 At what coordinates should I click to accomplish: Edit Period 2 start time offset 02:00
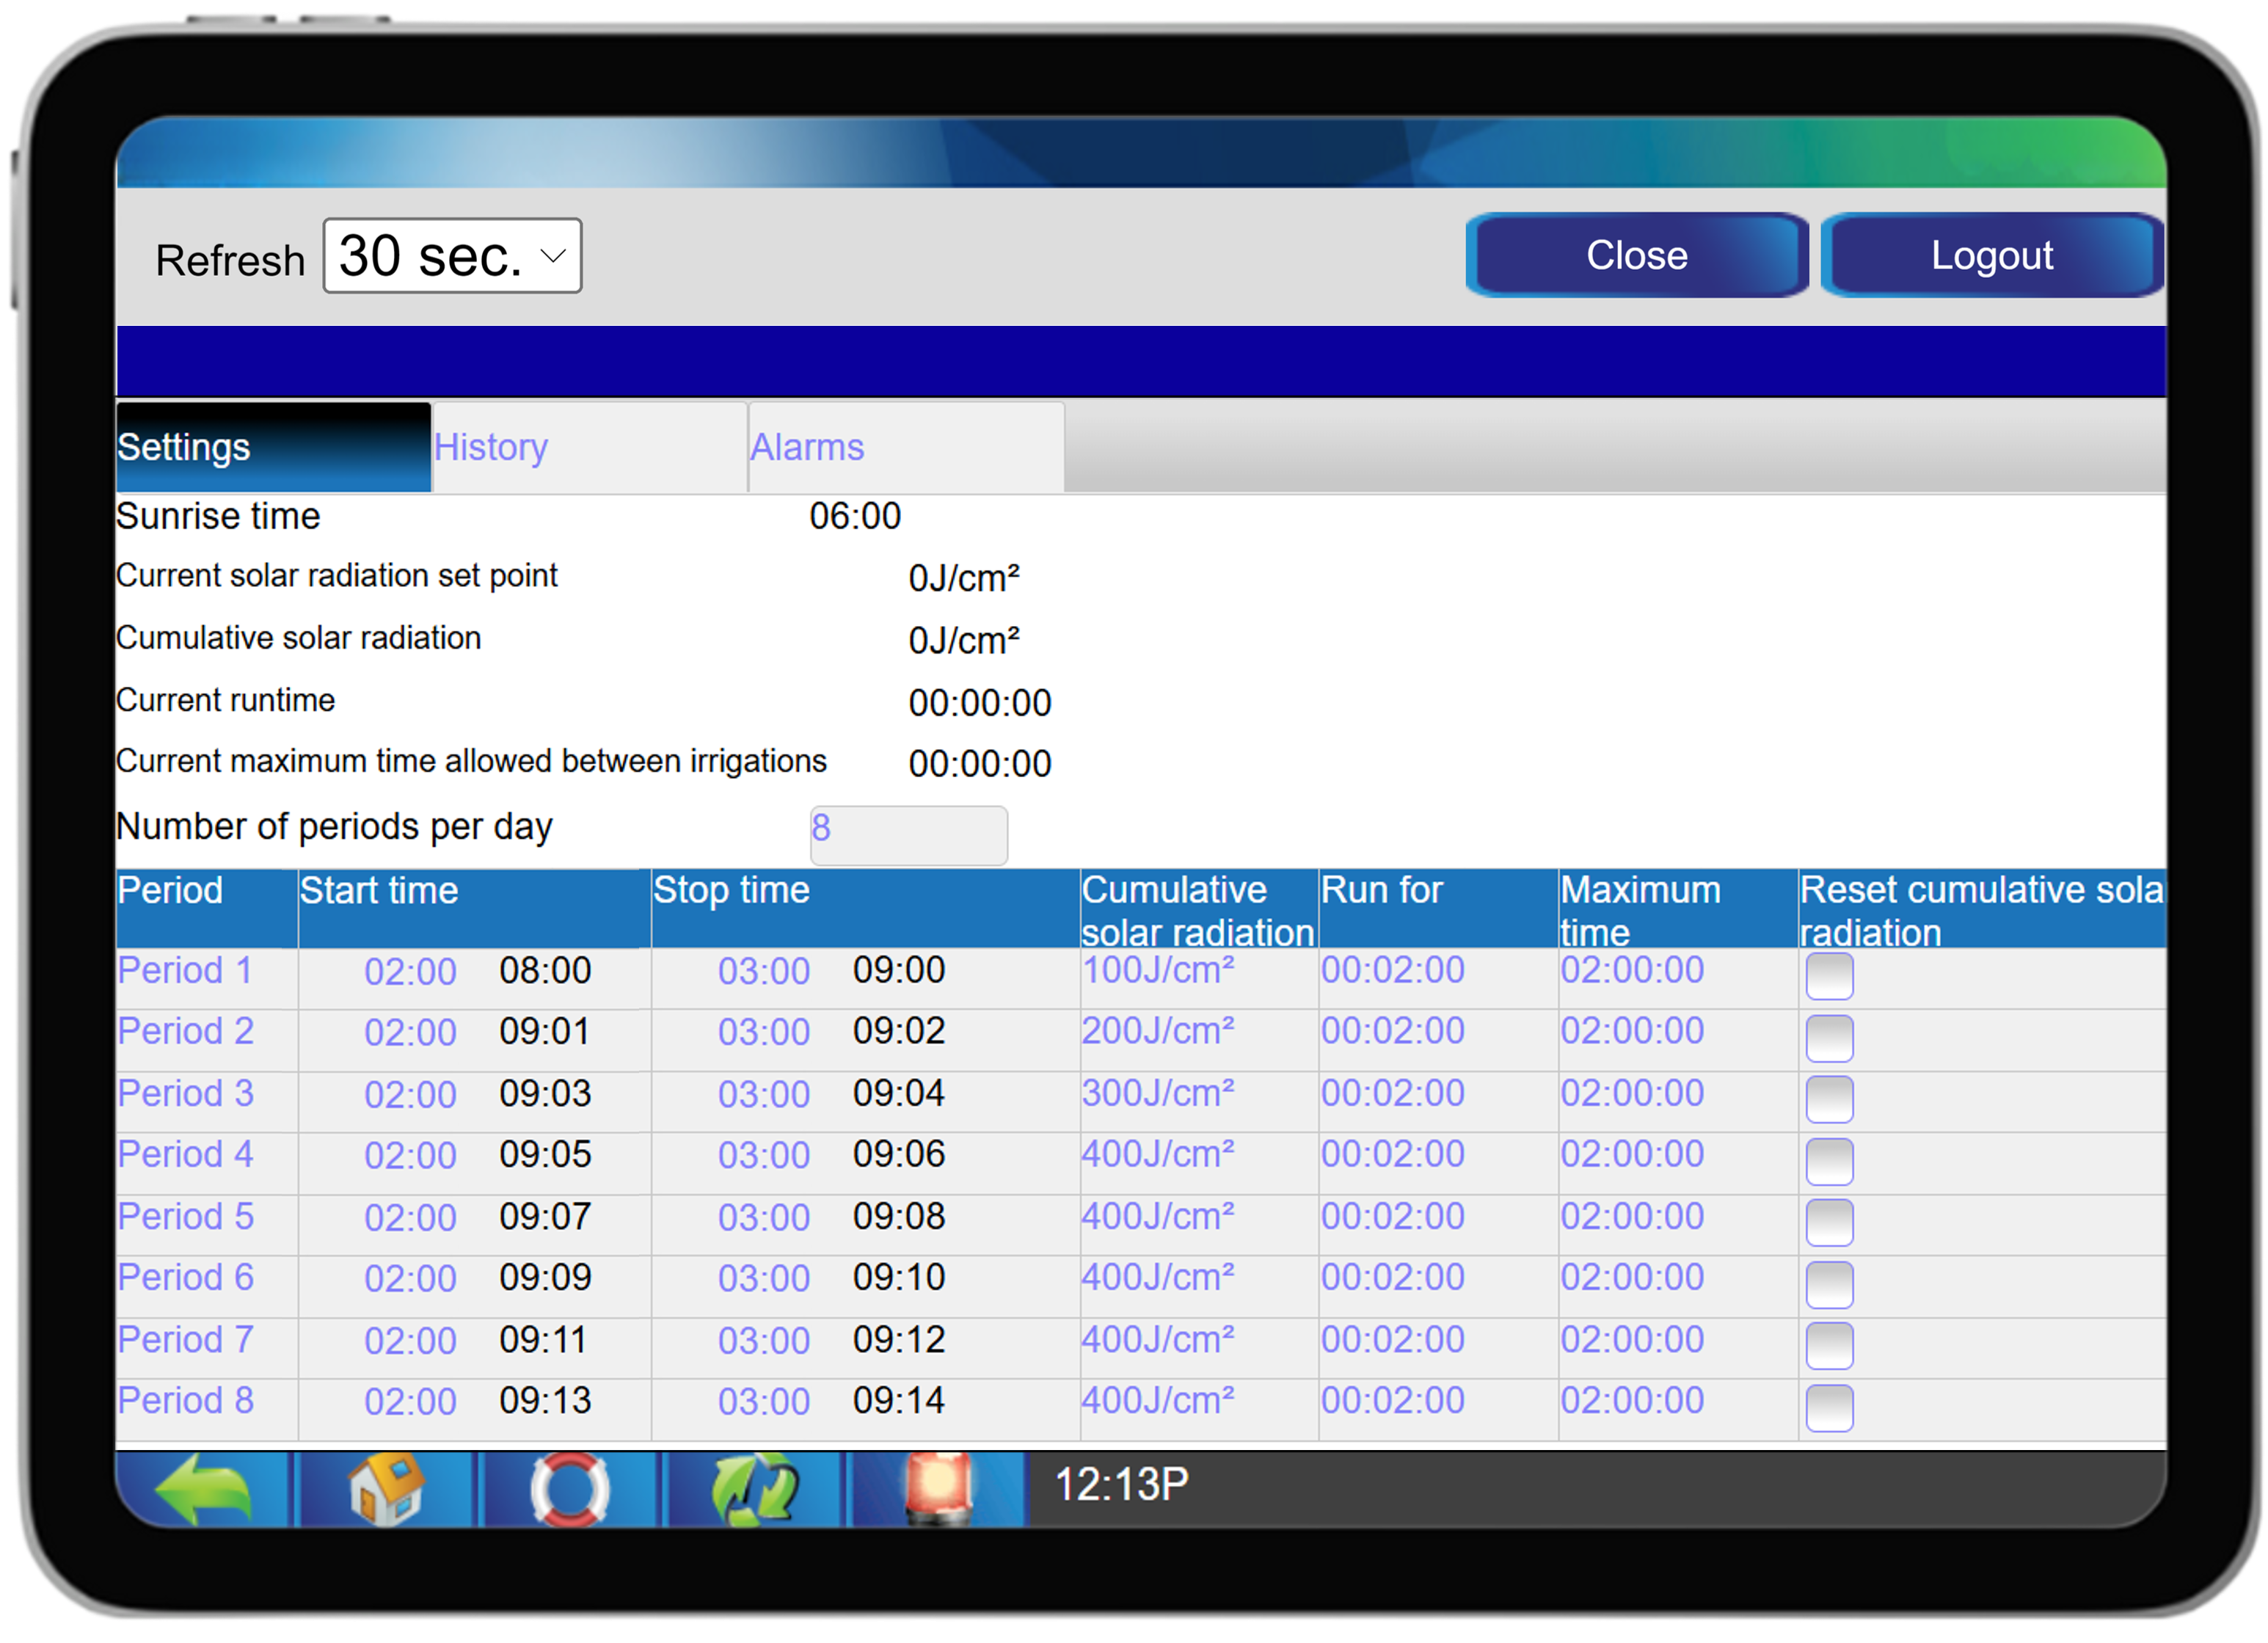[410, 1032]
